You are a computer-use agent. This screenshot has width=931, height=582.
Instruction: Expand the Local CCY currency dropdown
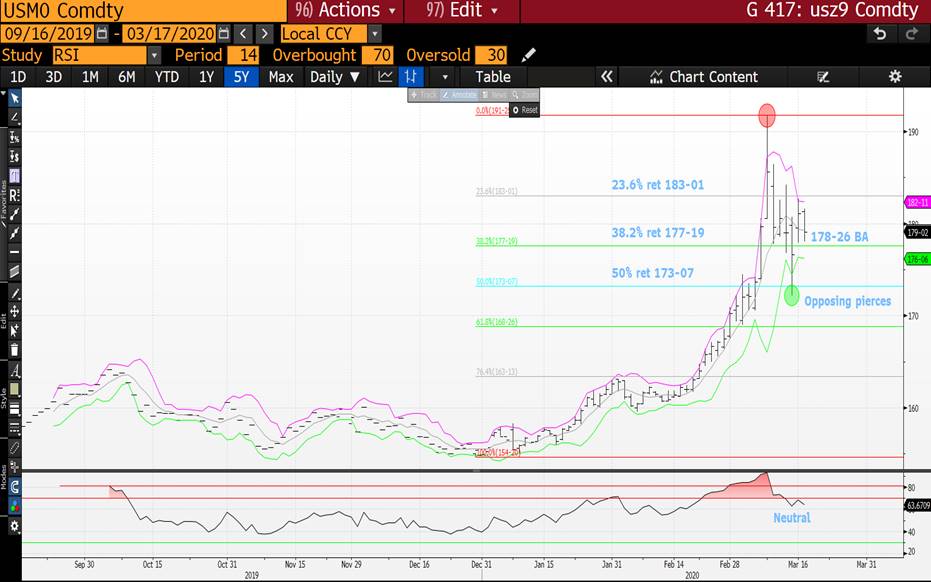tap(375, 34)
